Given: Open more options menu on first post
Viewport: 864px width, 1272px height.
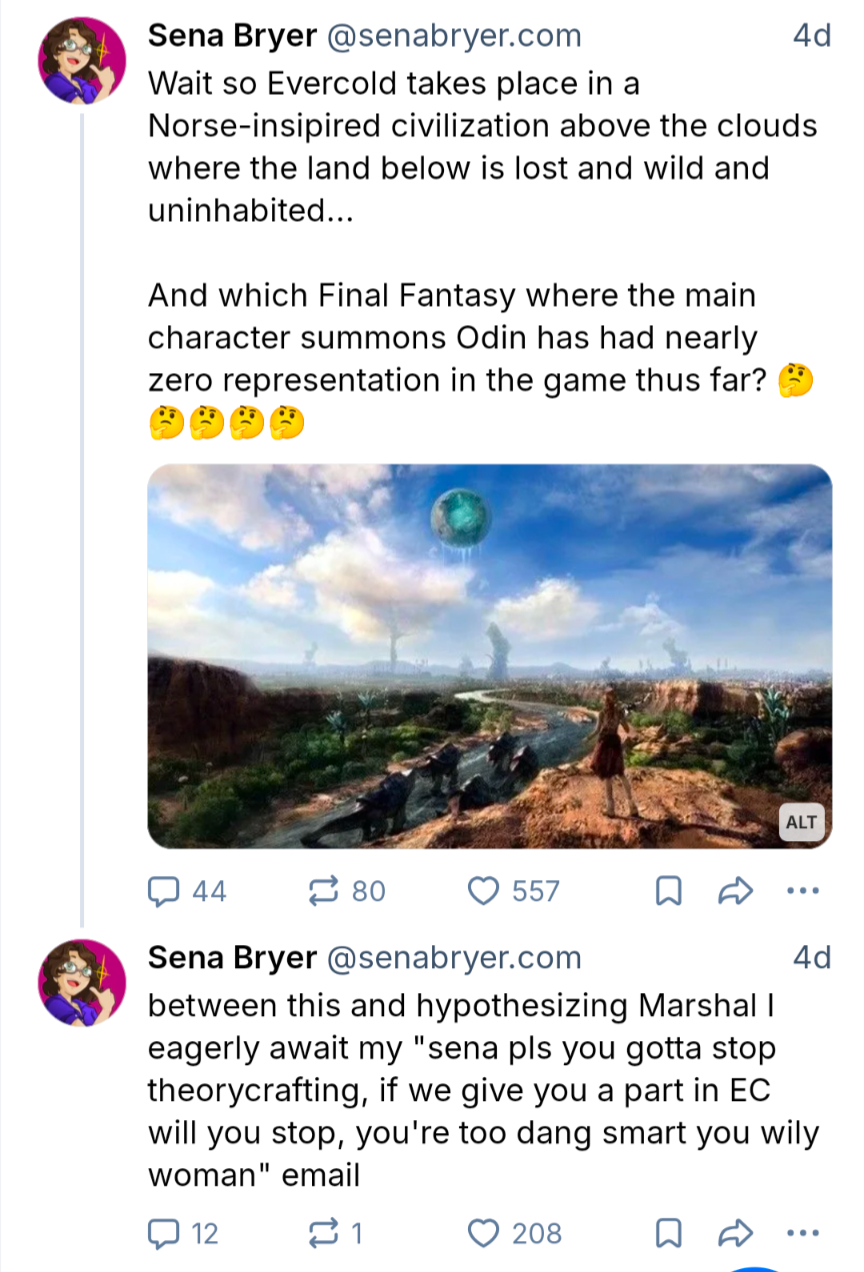Looking at the screenshot, I should 803,891.
